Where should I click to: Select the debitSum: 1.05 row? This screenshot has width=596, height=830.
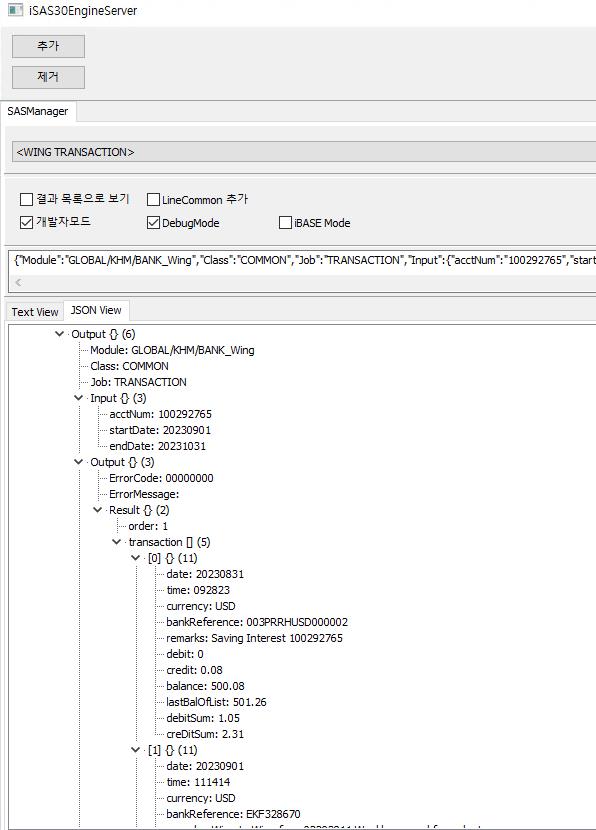pos(203,718)
